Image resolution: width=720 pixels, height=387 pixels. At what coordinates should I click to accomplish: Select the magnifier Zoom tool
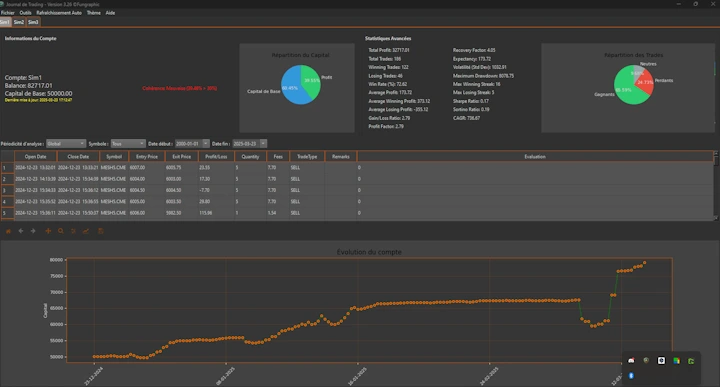(61, 231)
